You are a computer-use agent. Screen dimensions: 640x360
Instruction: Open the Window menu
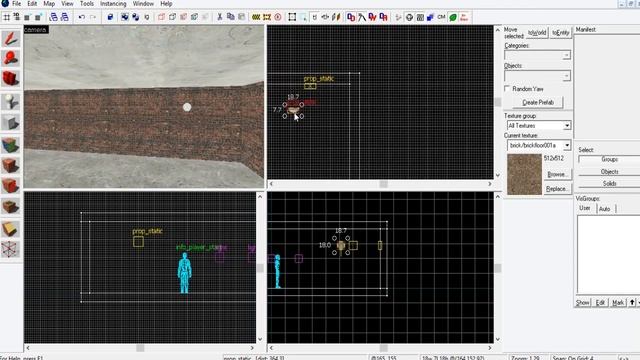tap(143, 4)
